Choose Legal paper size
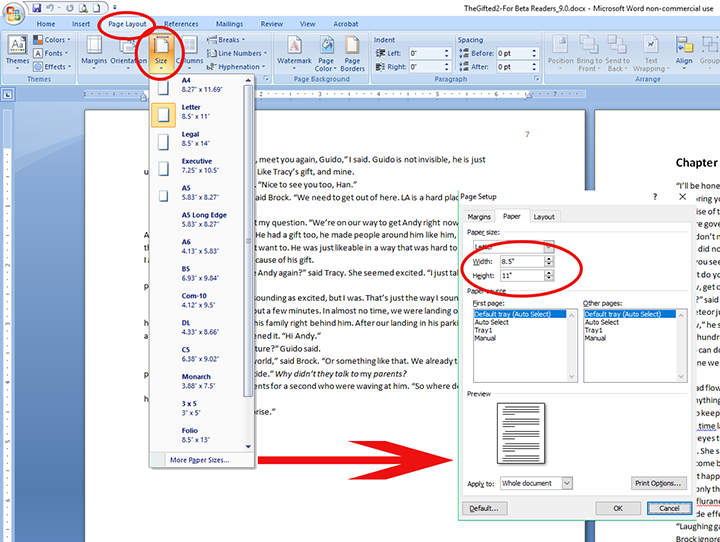Image resolution: width=720 pixels, height=542 pixels. click(198, 139)
